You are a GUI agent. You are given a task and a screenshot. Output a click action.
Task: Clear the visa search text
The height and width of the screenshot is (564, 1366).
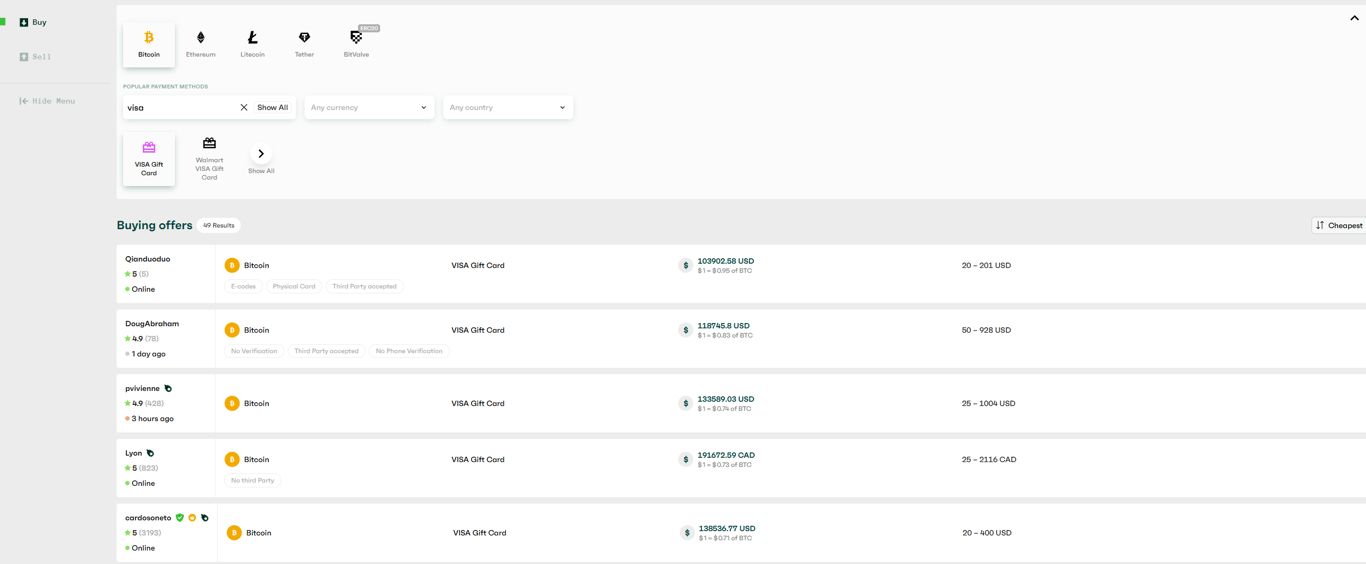pos(244,108)
